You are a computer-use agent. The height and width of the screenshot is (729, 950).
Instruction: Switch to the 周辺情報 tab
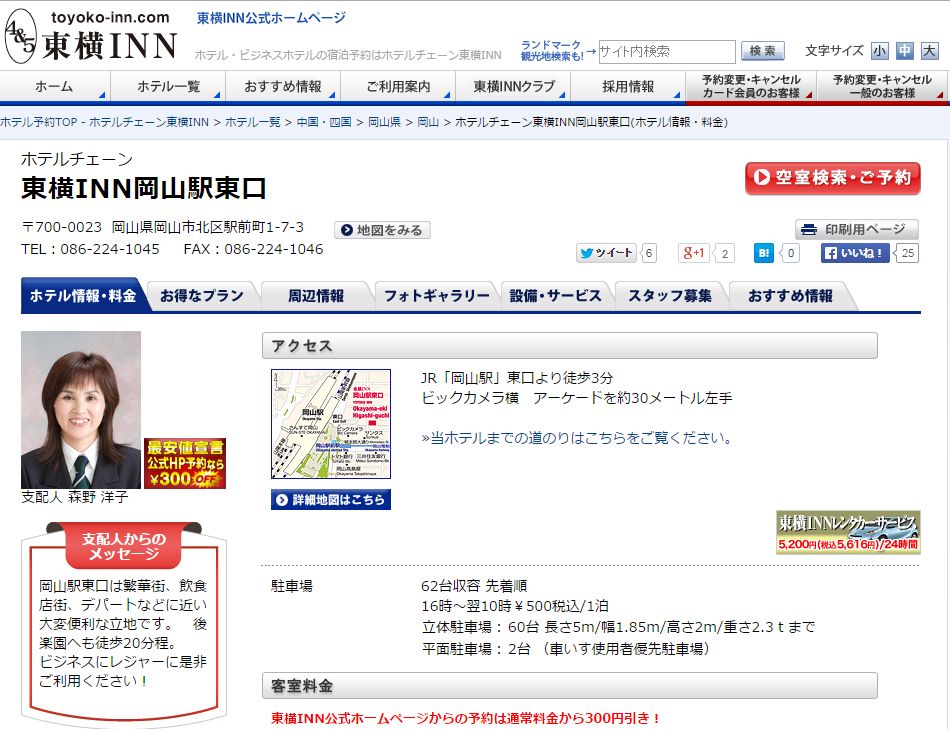click(x=316, y=296)
